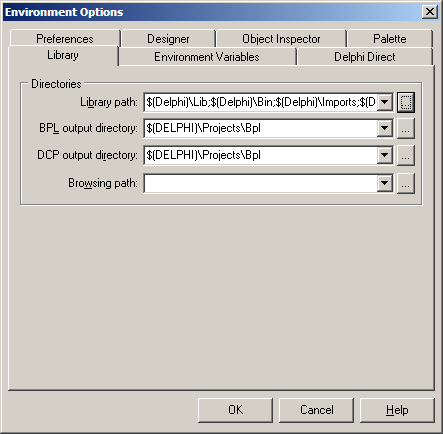Image resolution: width=443 pixels, height=434 pixels.
Task: Expand the Browsing path dropdown
Action: click(385, 183)
